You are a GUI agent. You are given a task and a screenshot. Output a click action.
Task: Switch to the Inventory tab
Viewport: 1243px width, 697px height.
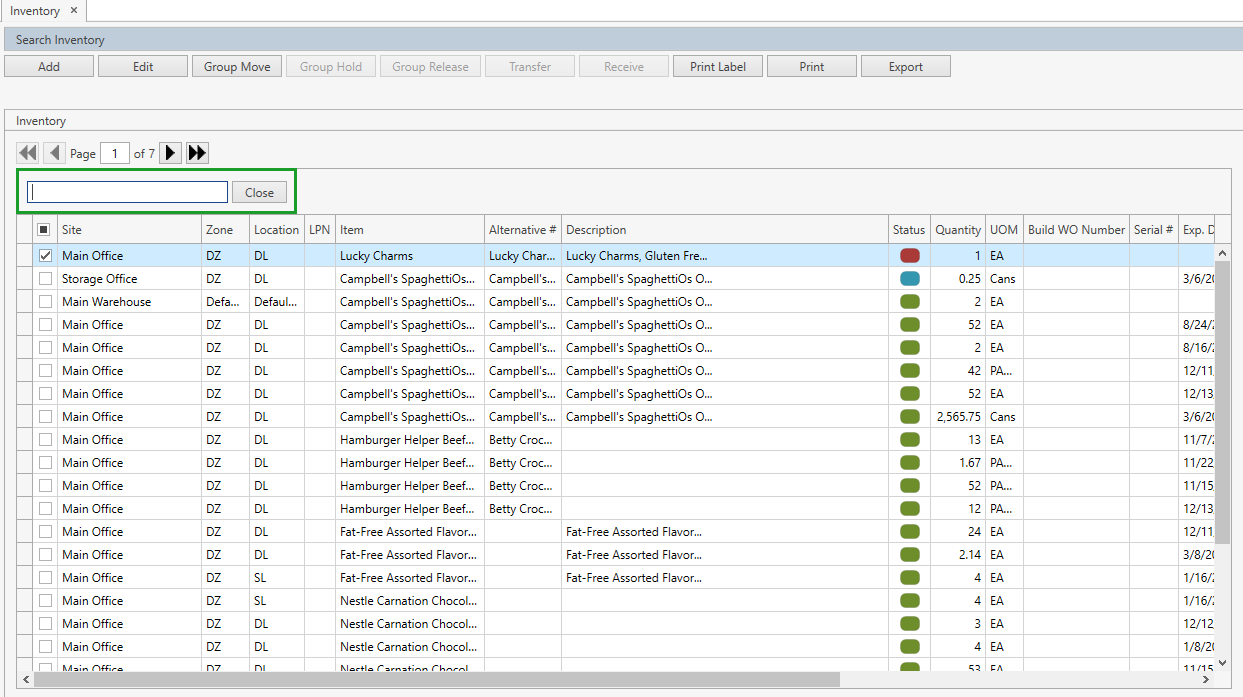coord(35,11)
